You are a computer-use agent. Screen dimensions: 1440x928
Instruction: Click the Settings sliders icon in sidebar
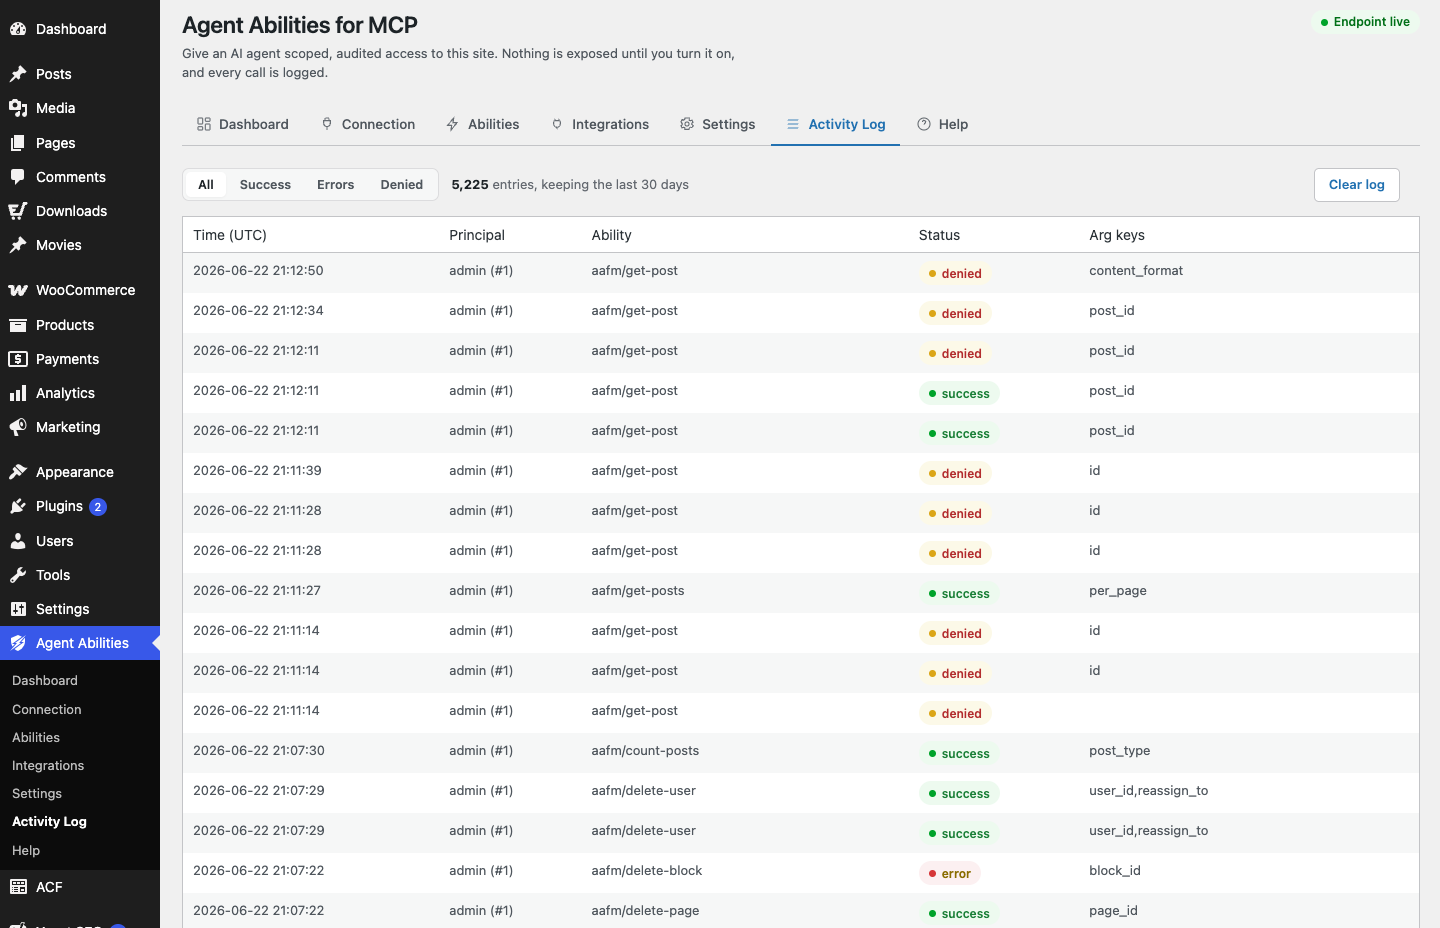coord(18,609)
